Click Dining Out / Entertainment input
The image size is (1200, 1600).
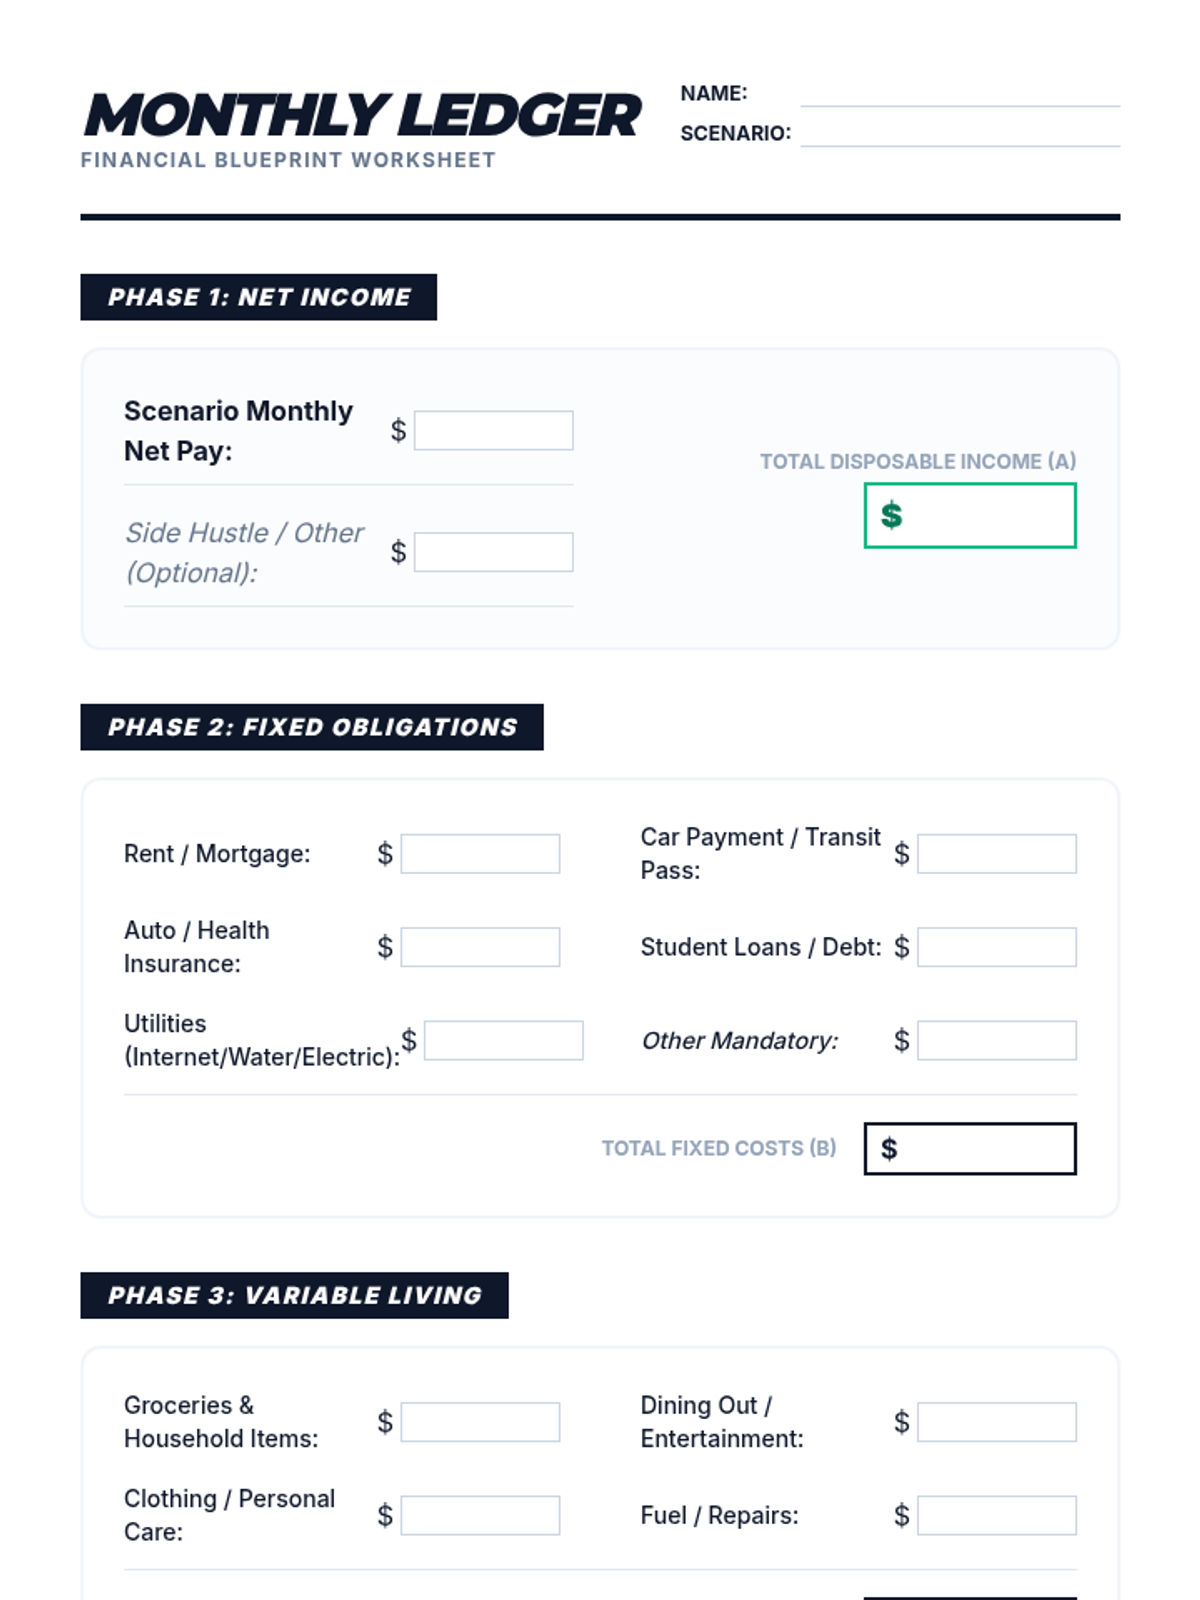(x=997, y=1422)
